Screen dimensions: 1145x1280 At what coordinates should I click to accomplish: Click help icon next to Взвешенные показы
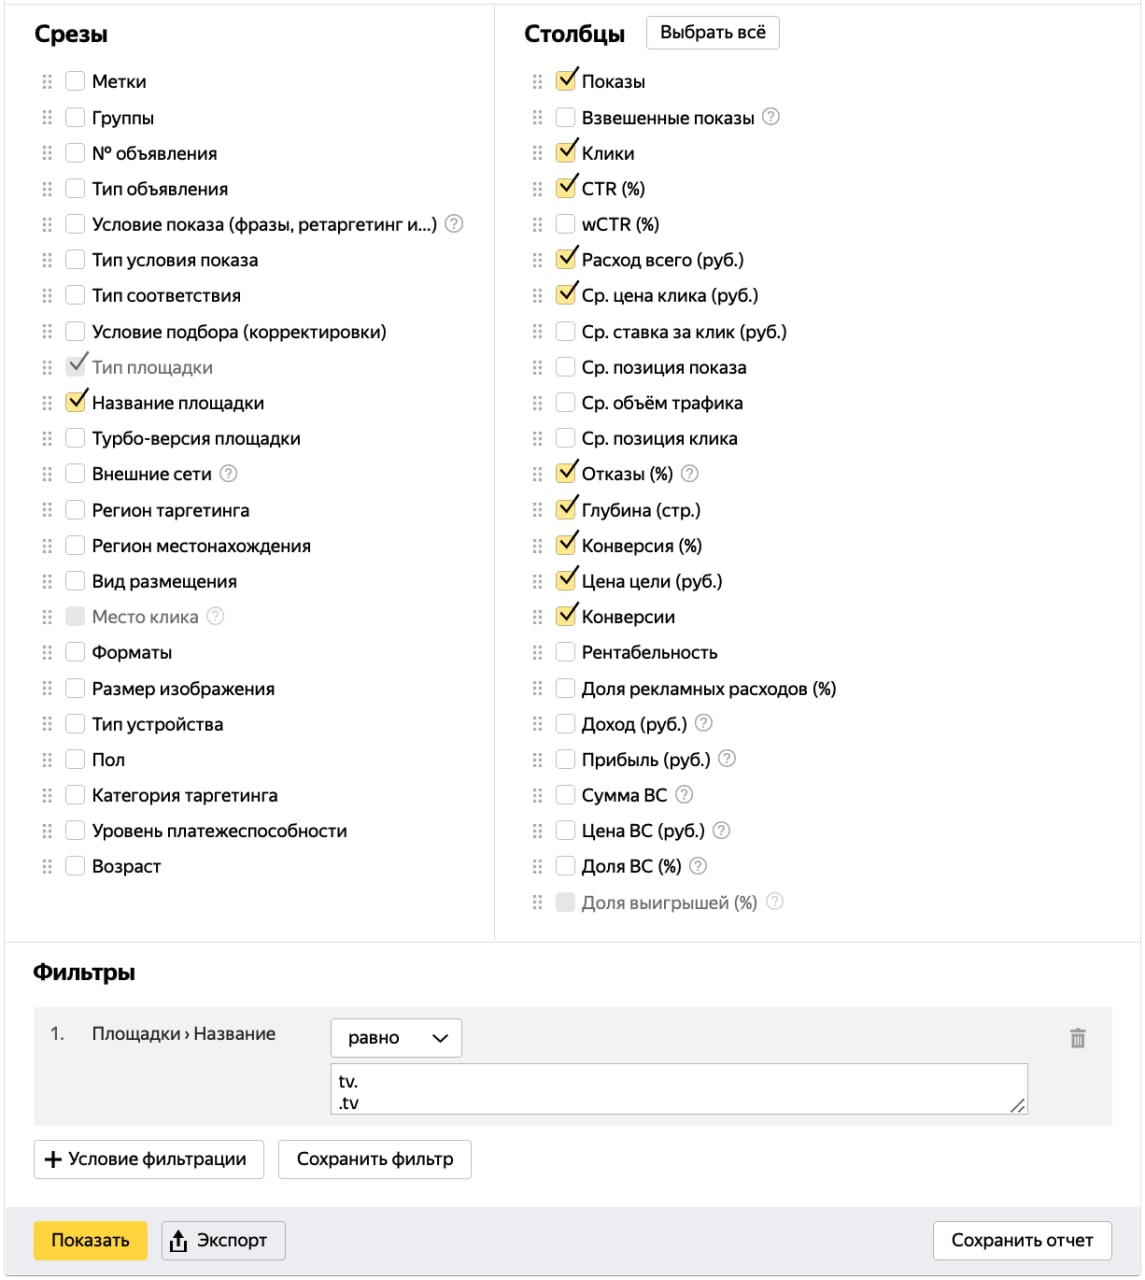[771, 117]
